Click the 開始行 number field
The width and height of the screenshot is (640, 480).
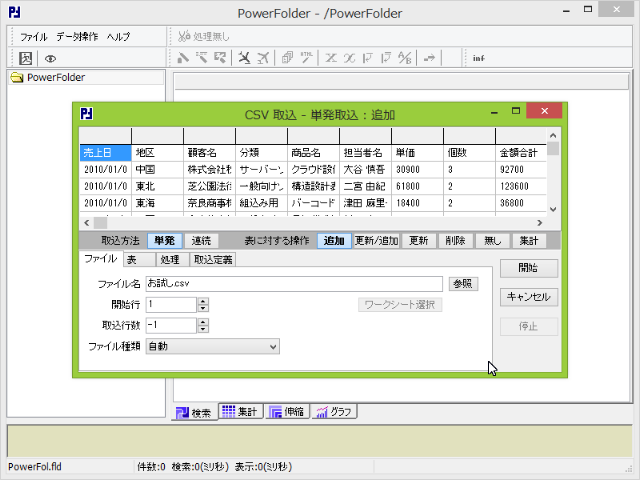click(x=171, y=304)
